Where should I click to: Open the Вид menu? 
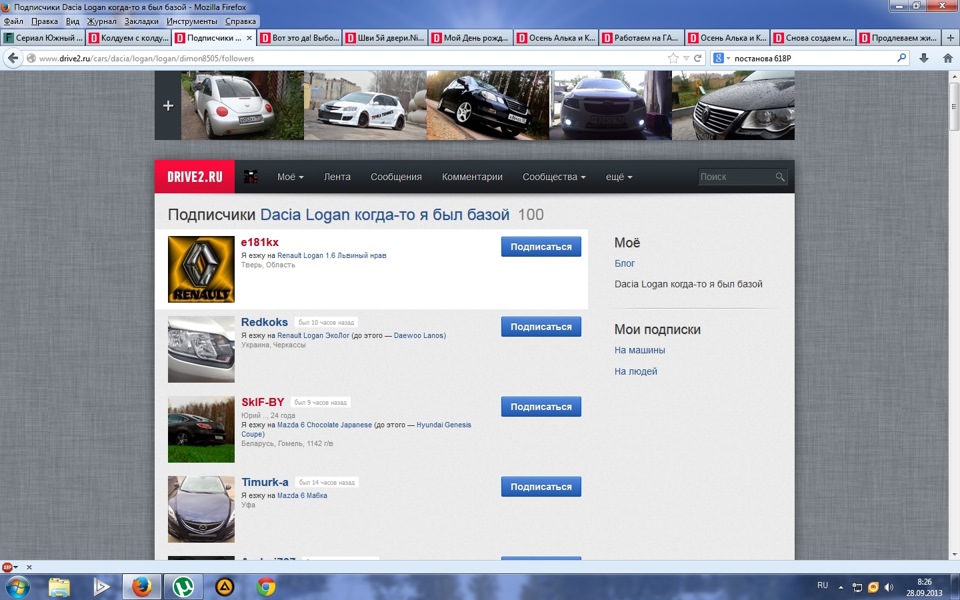tap(72, 21)
